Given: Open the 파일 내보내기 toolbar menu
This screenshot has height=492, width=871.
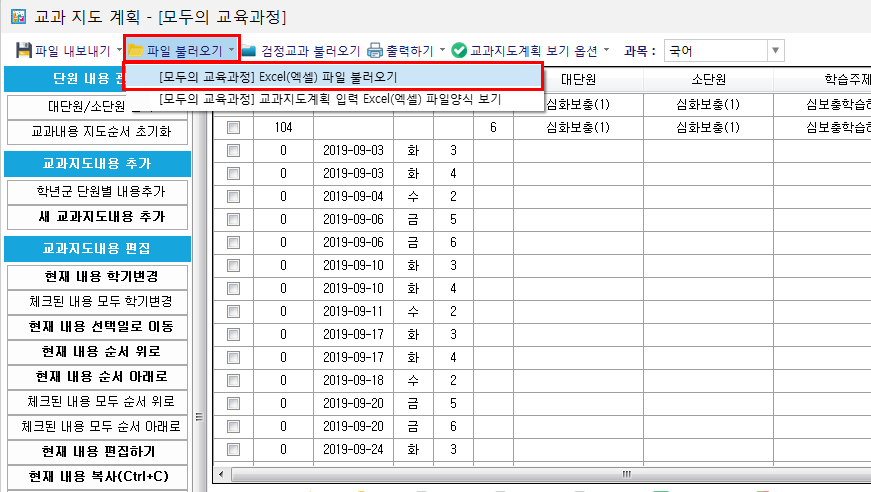Looking at the screenshot, I should 68,51.
